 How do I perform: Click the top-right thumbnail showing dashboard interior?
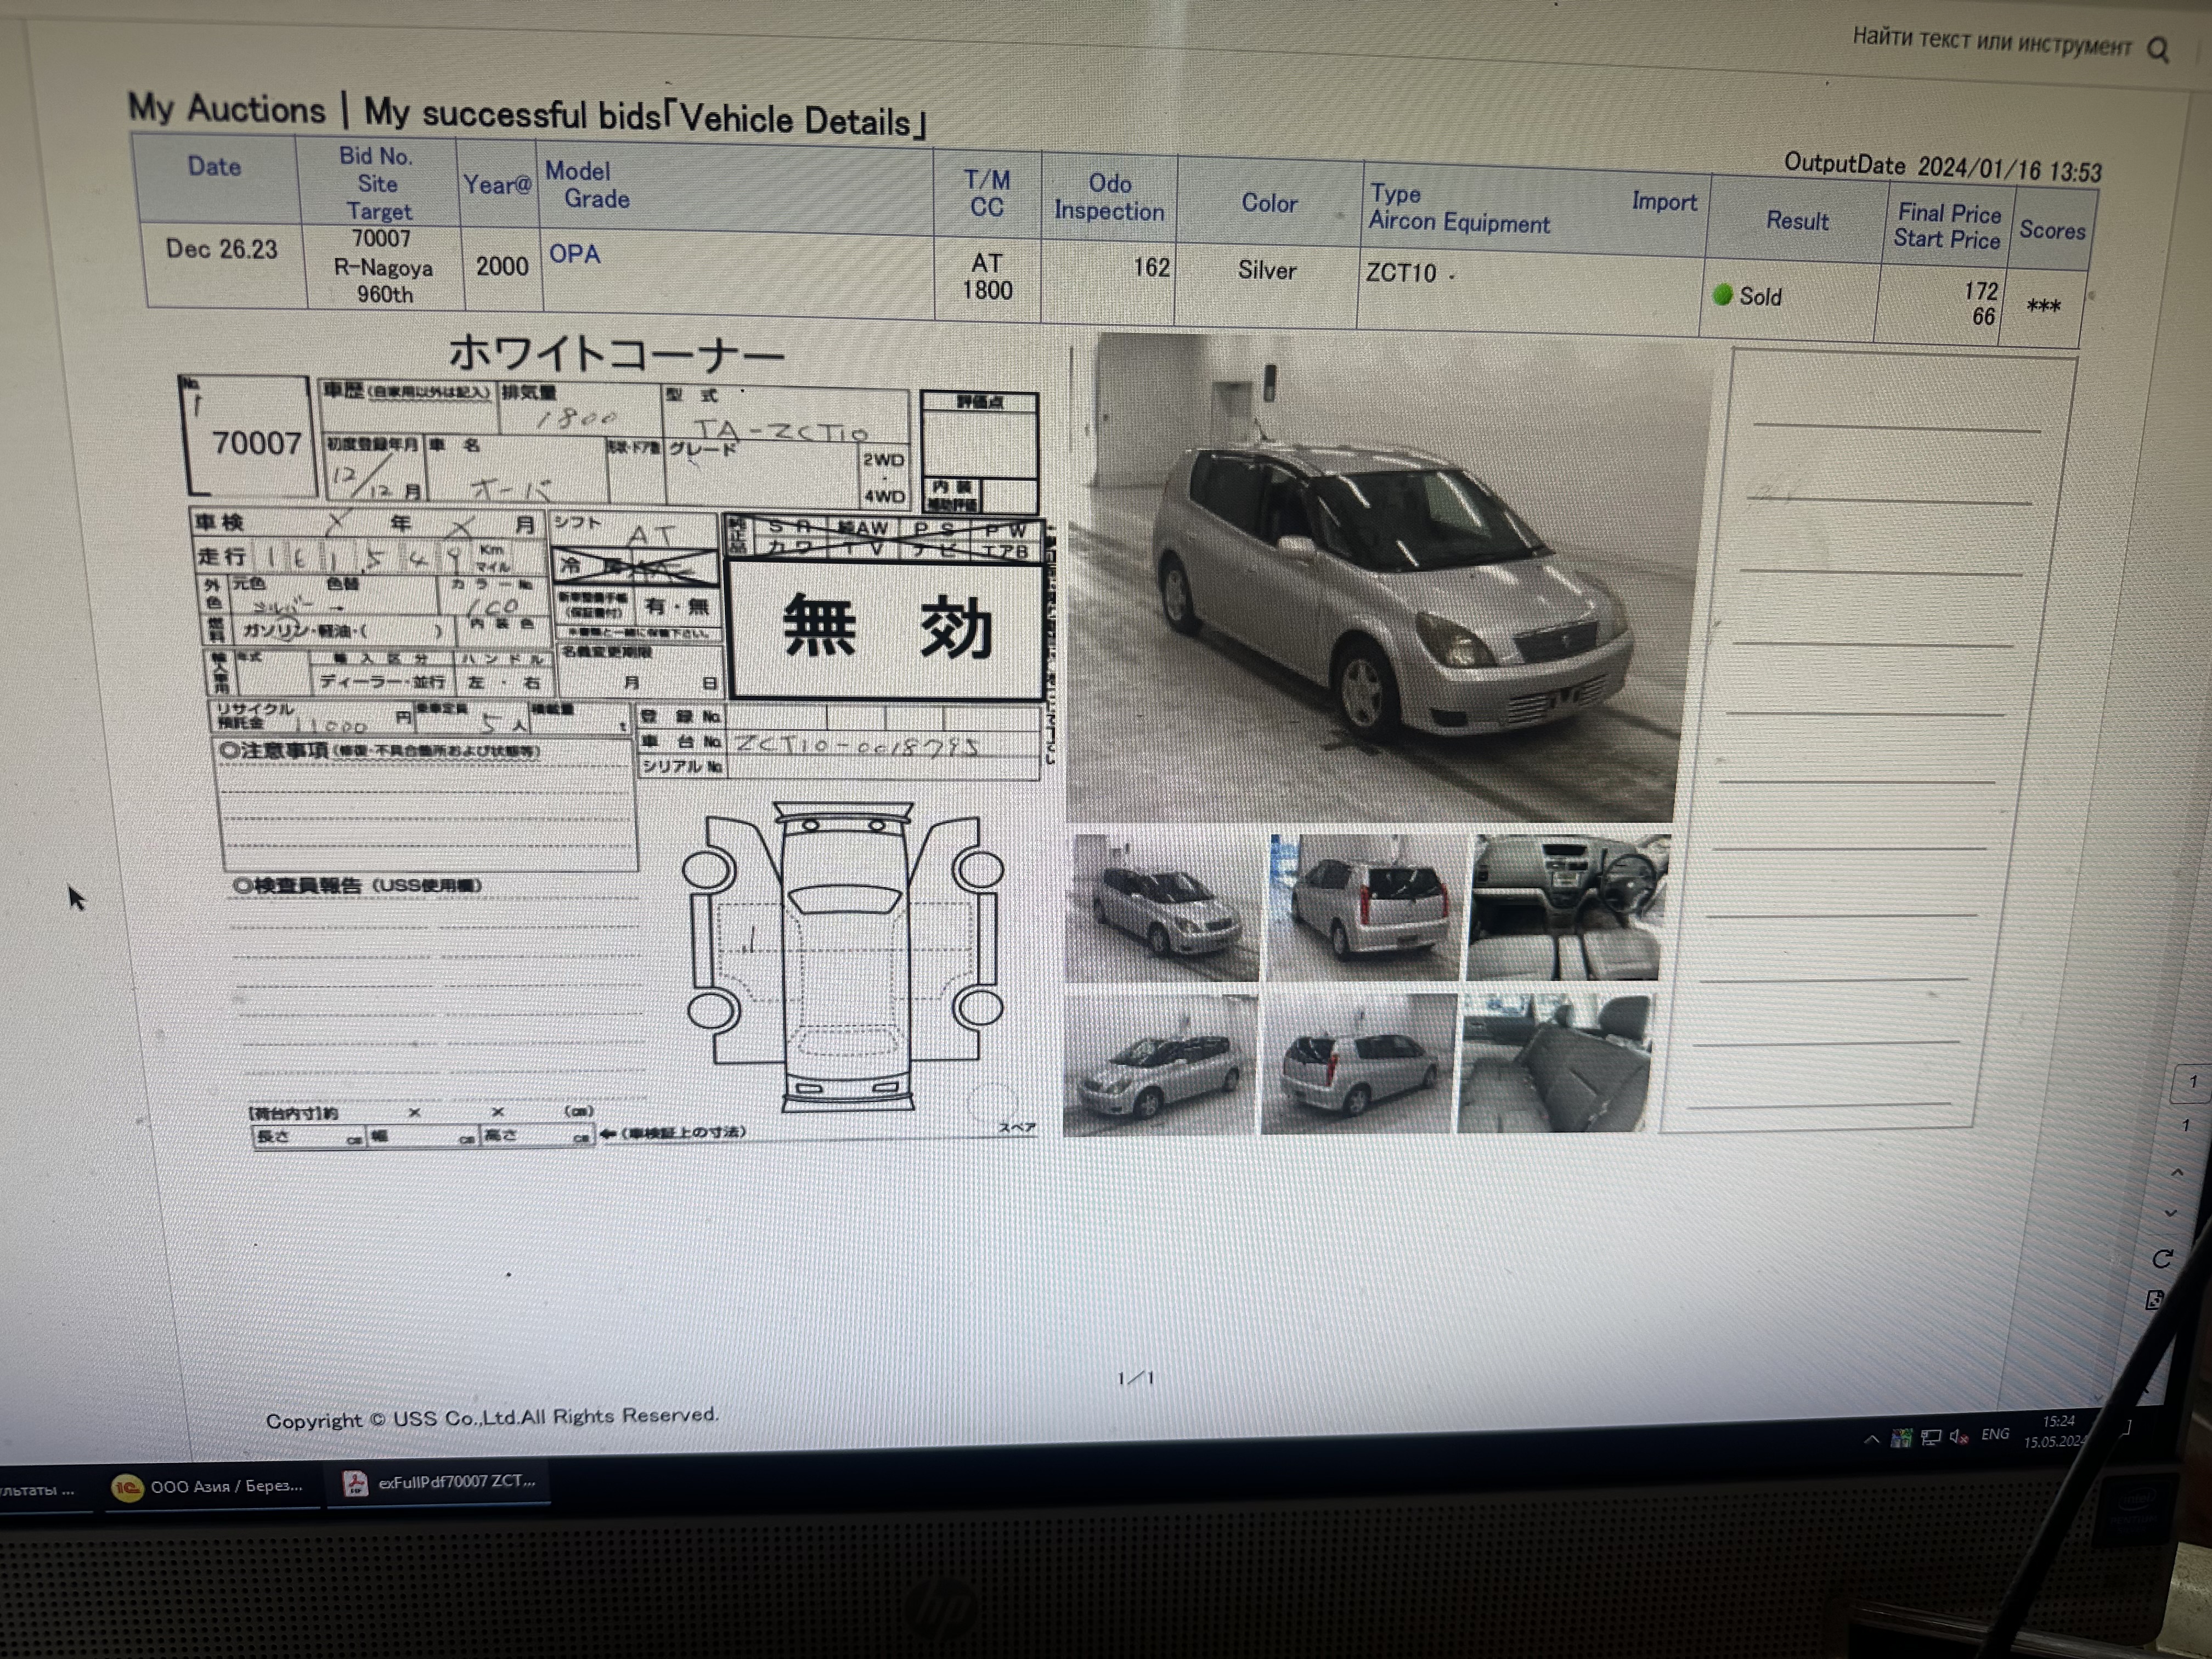coord(1567,907)
